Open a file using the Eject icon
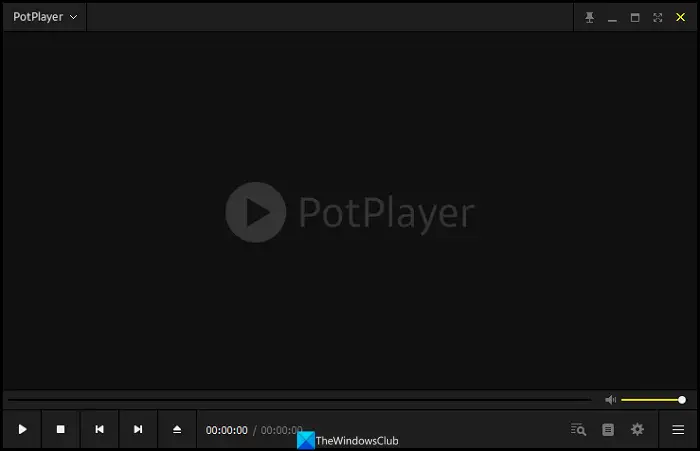This screenshot has width=700, height=451. (x=177, y=430)
